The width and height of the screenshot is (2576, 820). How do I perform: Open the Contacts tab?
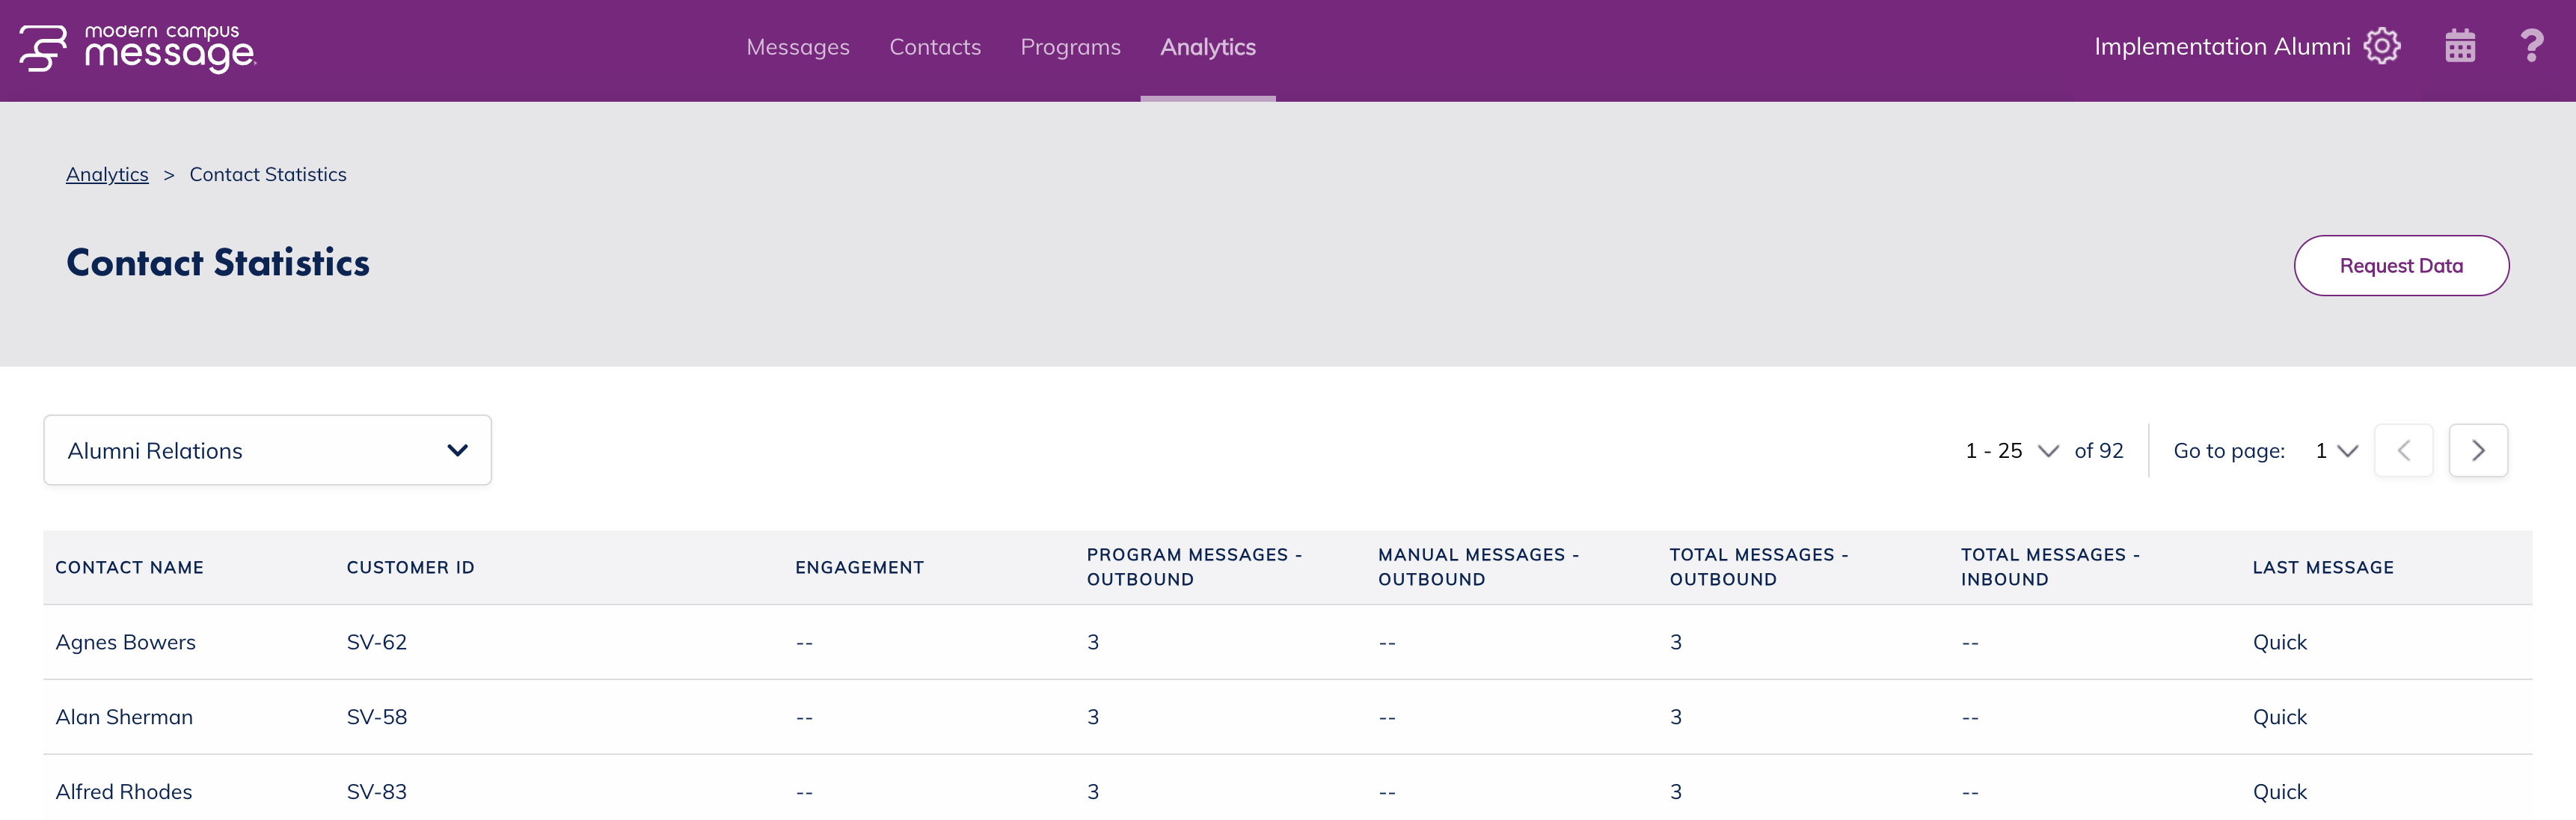[x=934, y=47]
